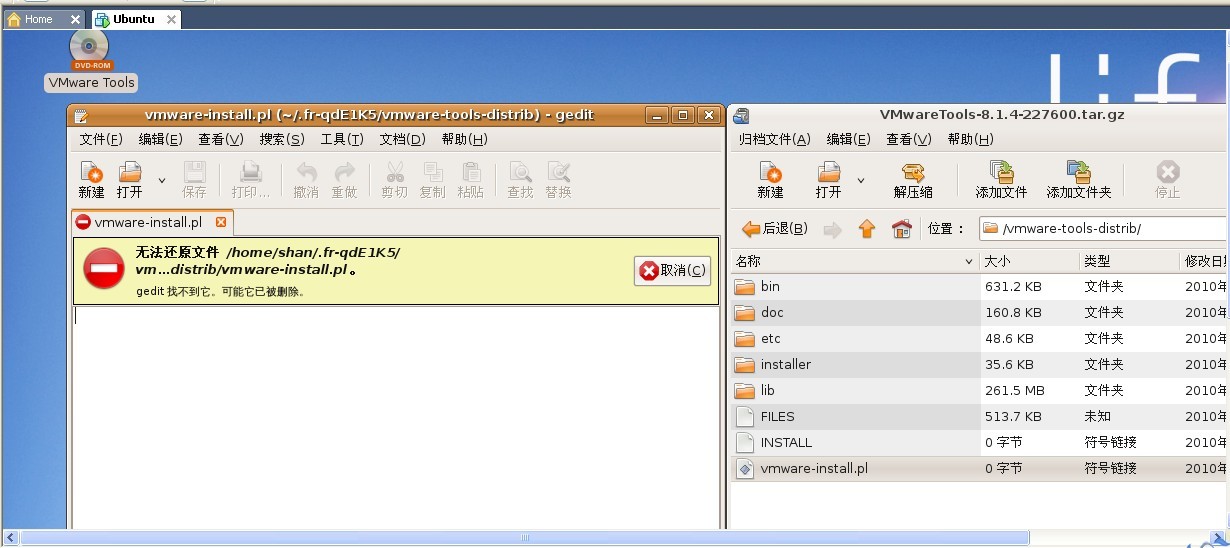
Task: Open gedit's 查看(V) menu
Action: pos(221,139)
